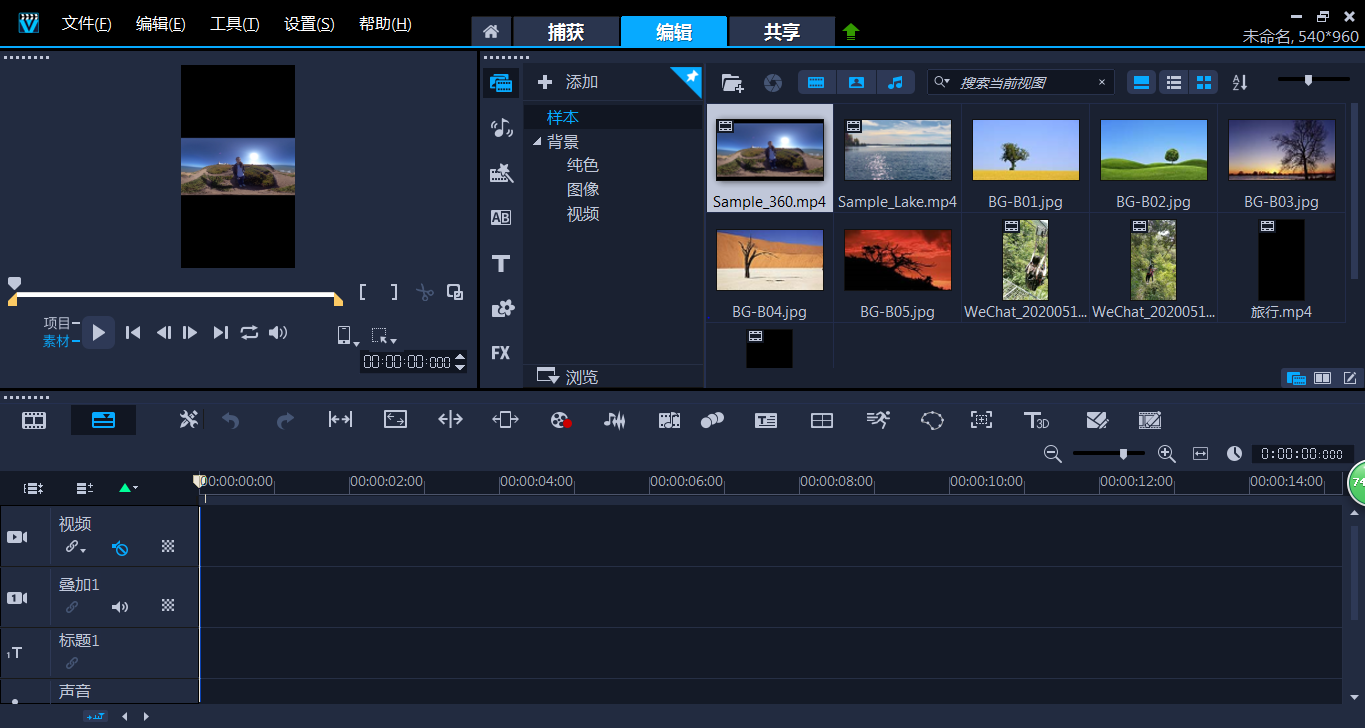Open the Media library panel
Image resolution: width=1365 pixels, height=728 pixels.
[x=501, y=83]
